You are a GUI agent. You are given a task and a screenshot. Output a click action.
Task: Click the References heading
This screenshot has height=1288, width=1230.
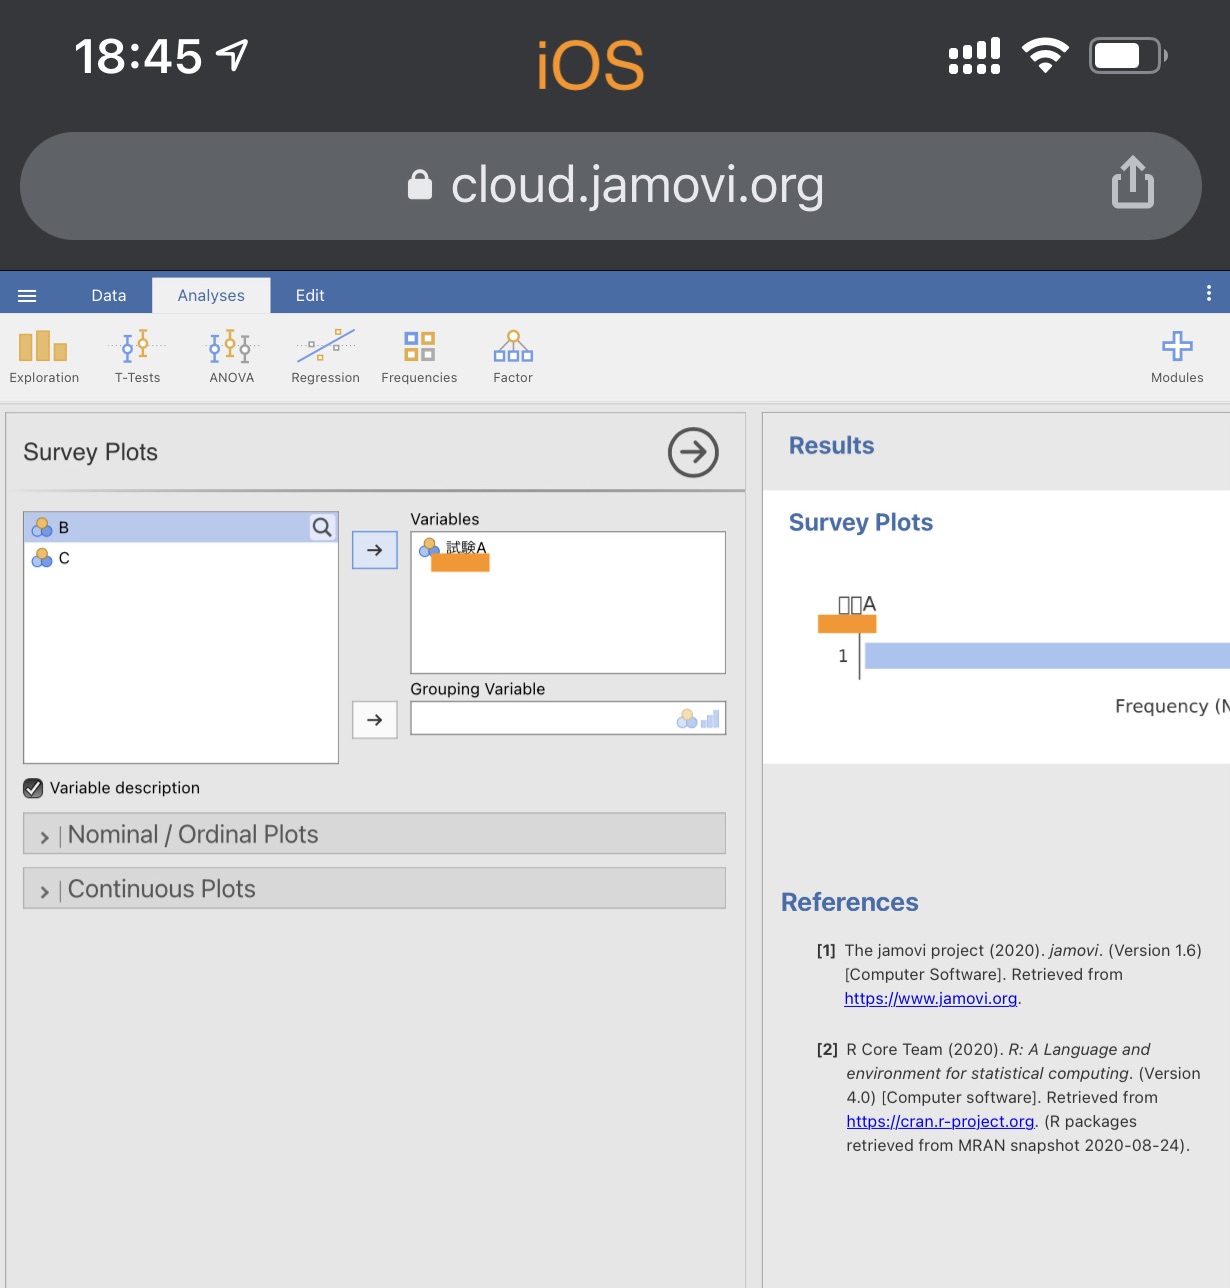[x=849, y=902]
